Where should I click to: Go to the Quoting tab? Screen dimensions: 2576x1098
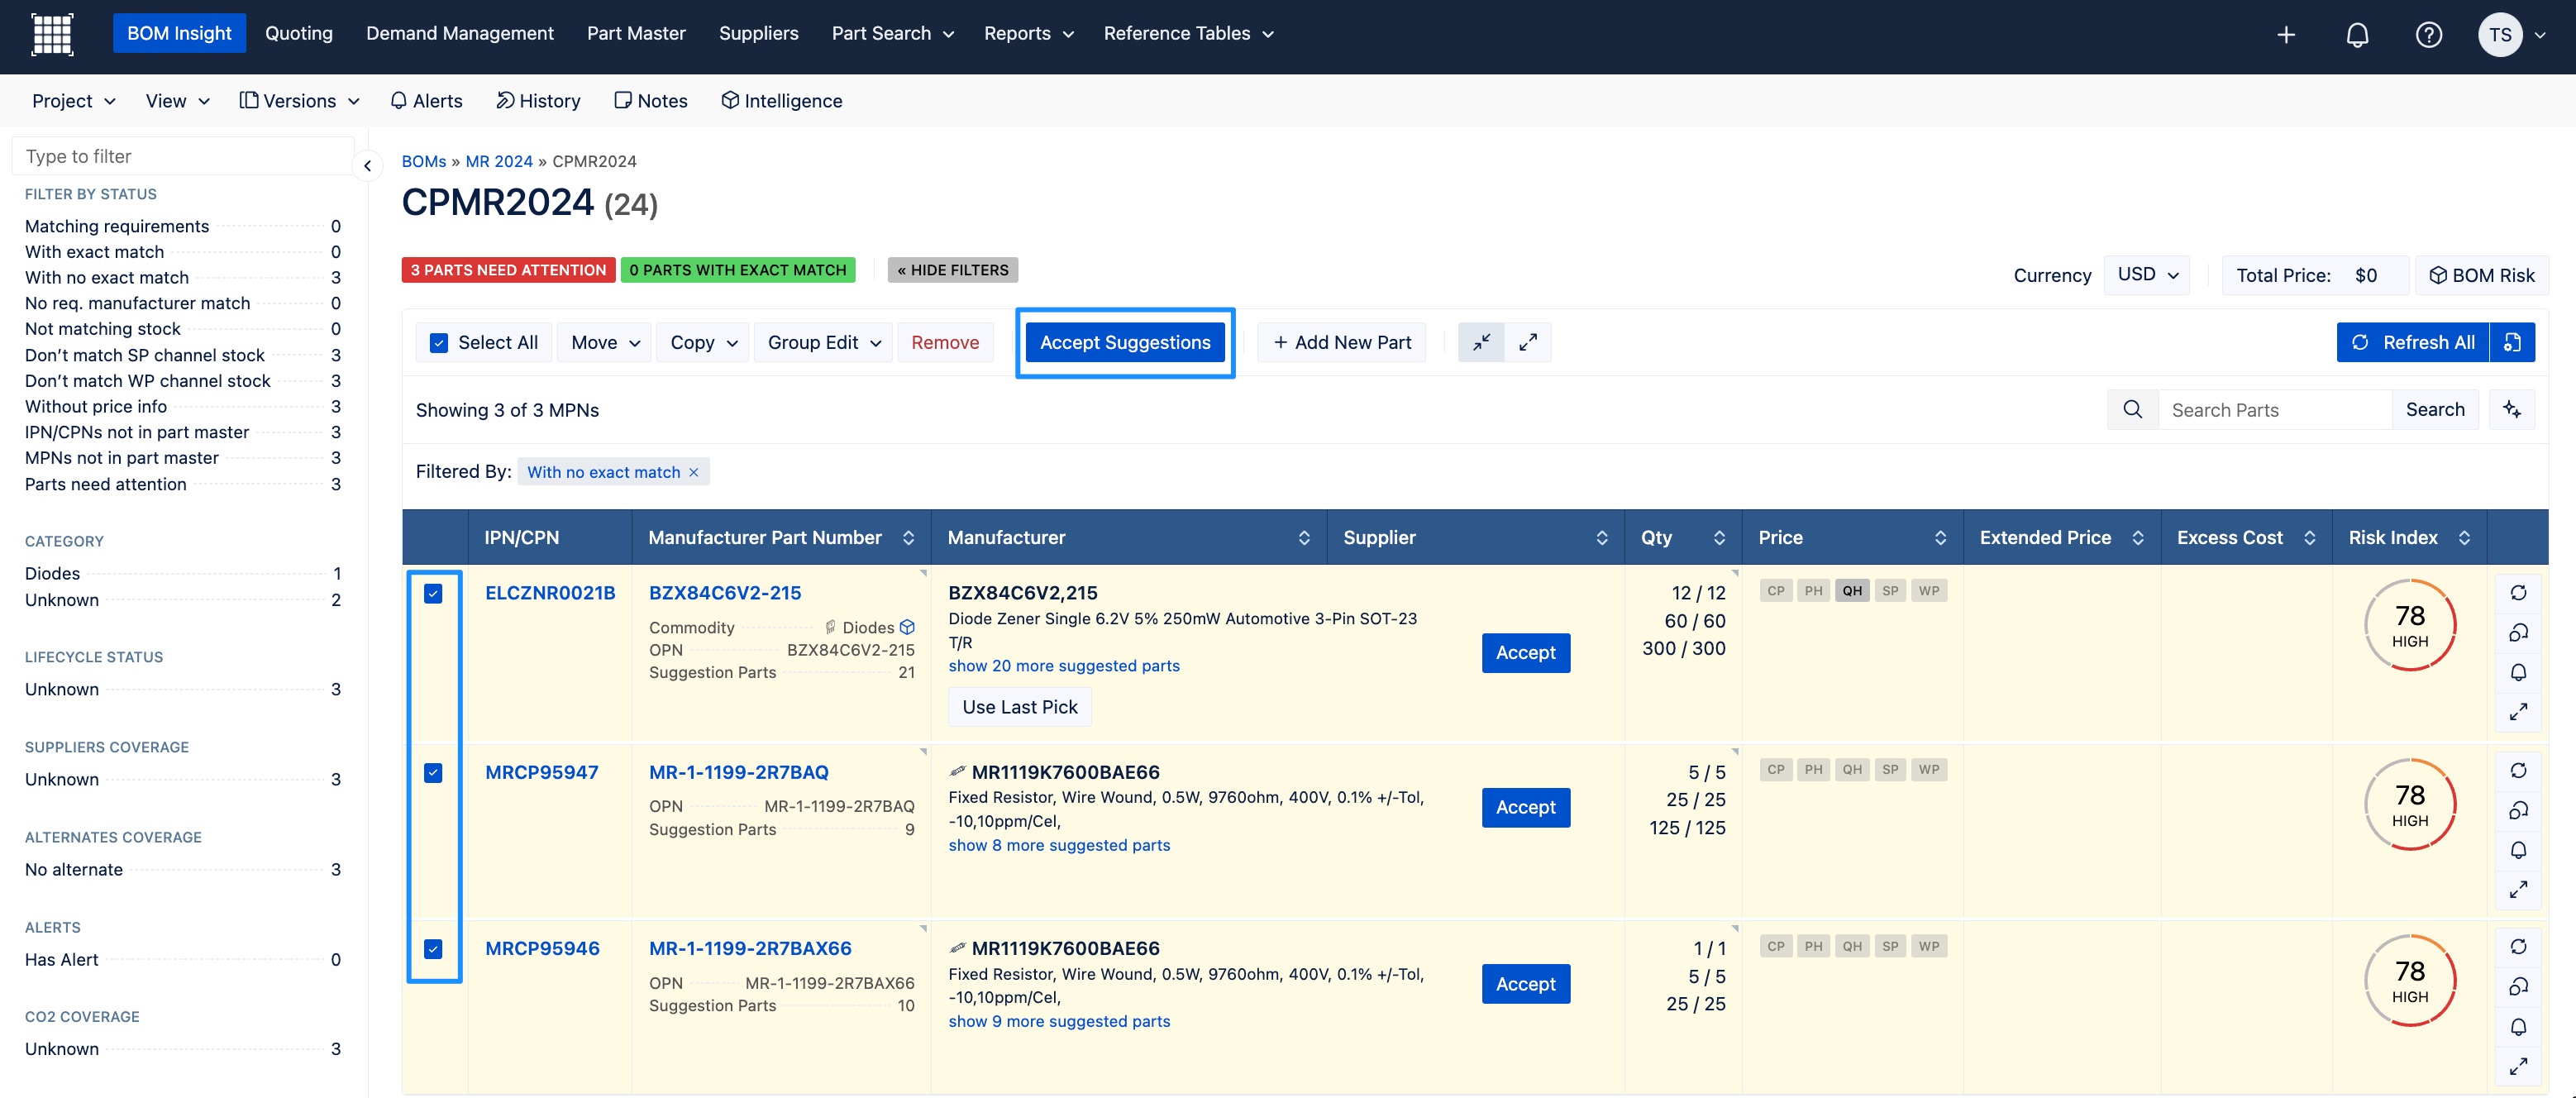click(x=299, y=34)
